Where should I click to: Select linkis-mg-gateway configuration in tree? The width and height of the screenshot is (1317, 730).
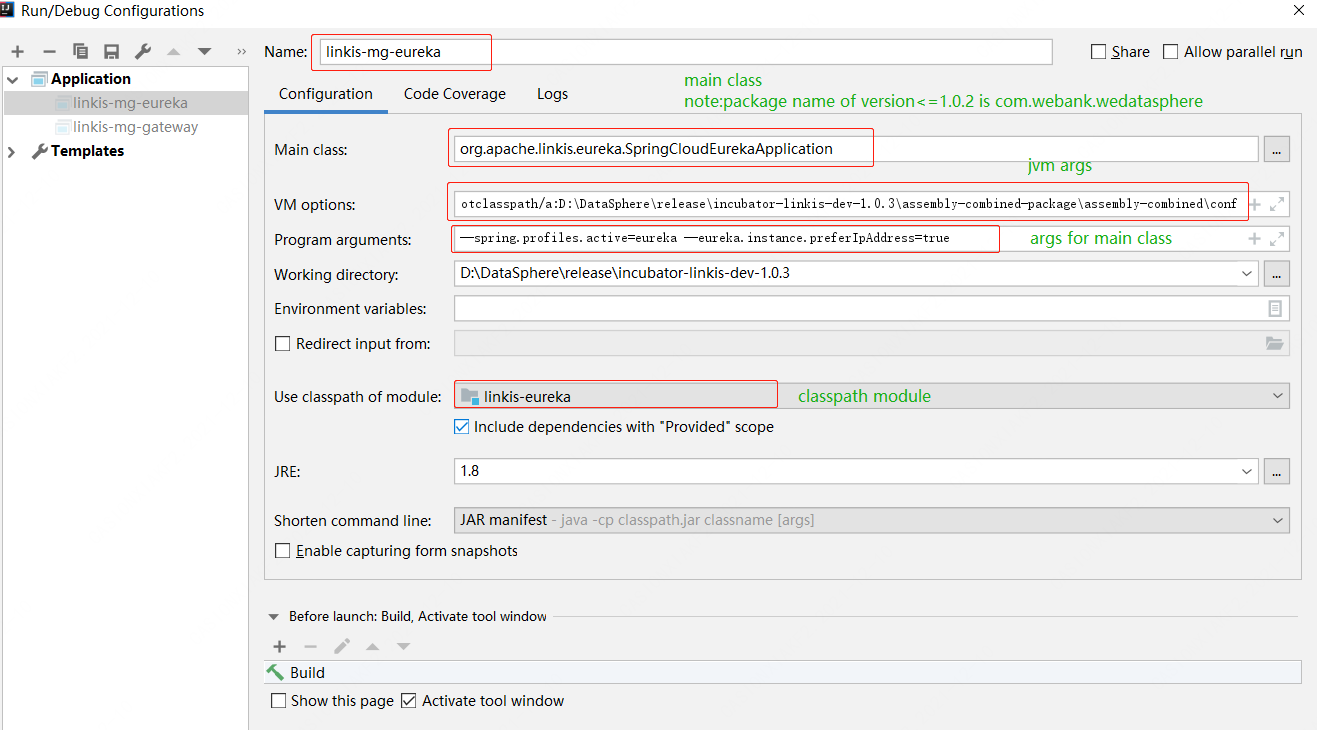[x=135, y=127]
